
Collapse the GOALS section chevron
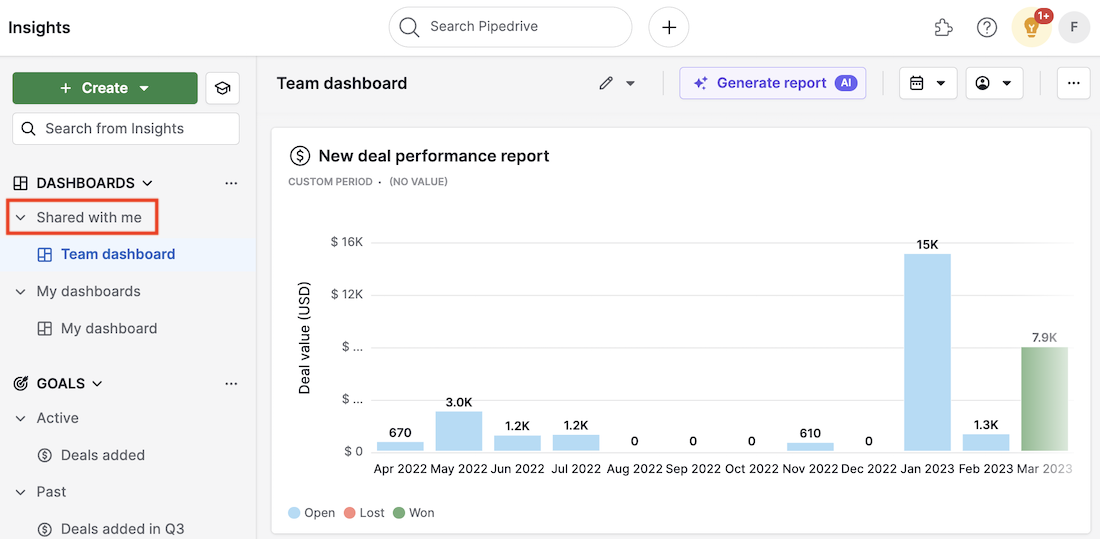coord(98,384)
